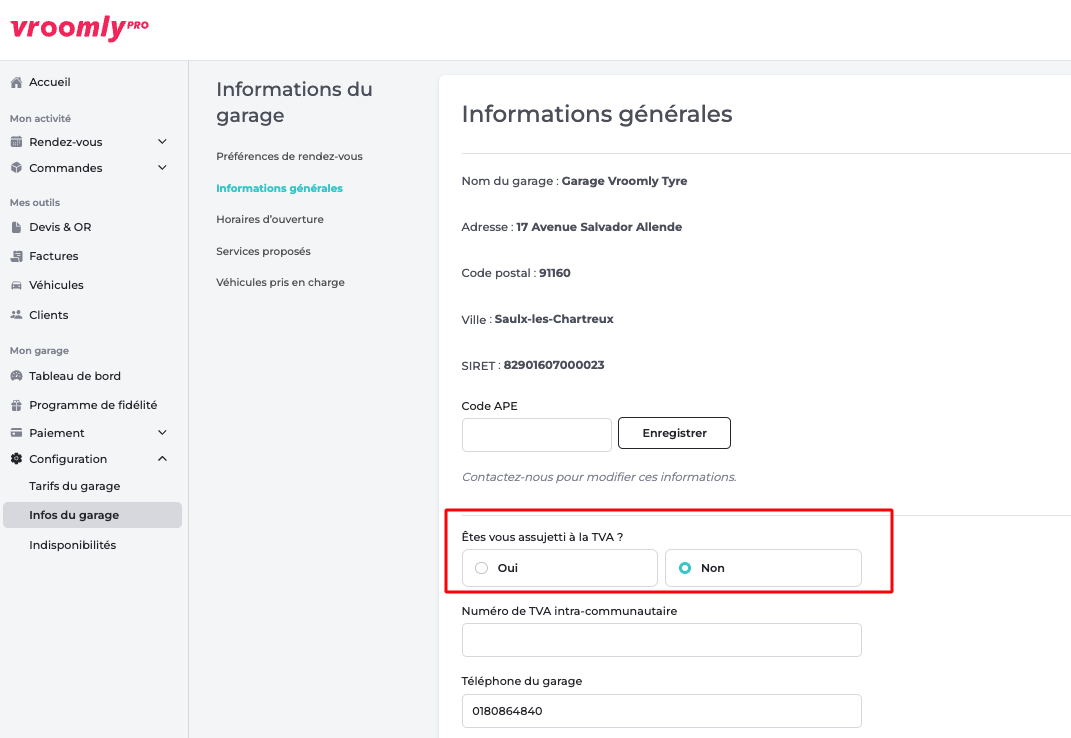
Task: Select Oui for TVA liability
Action: click(482, 568)
